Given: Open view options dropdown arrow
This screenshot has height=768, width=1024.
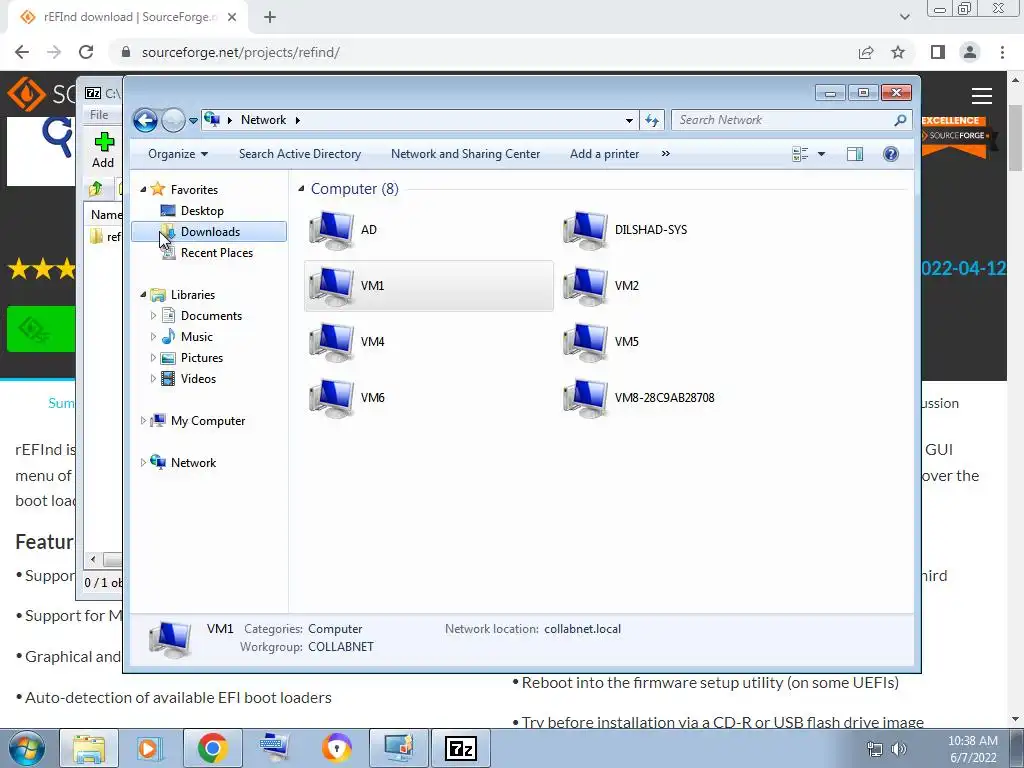Looking at the screenshot, I should point(822,154).
